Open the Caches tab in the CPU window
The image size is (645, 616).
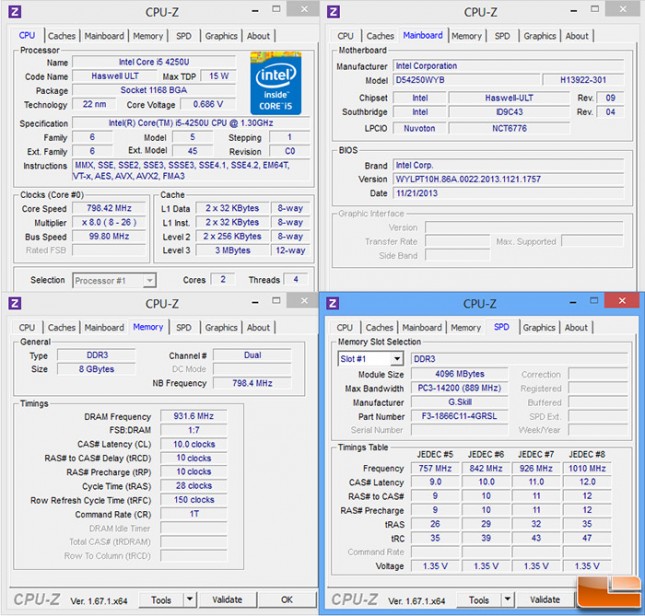point(62,36)
